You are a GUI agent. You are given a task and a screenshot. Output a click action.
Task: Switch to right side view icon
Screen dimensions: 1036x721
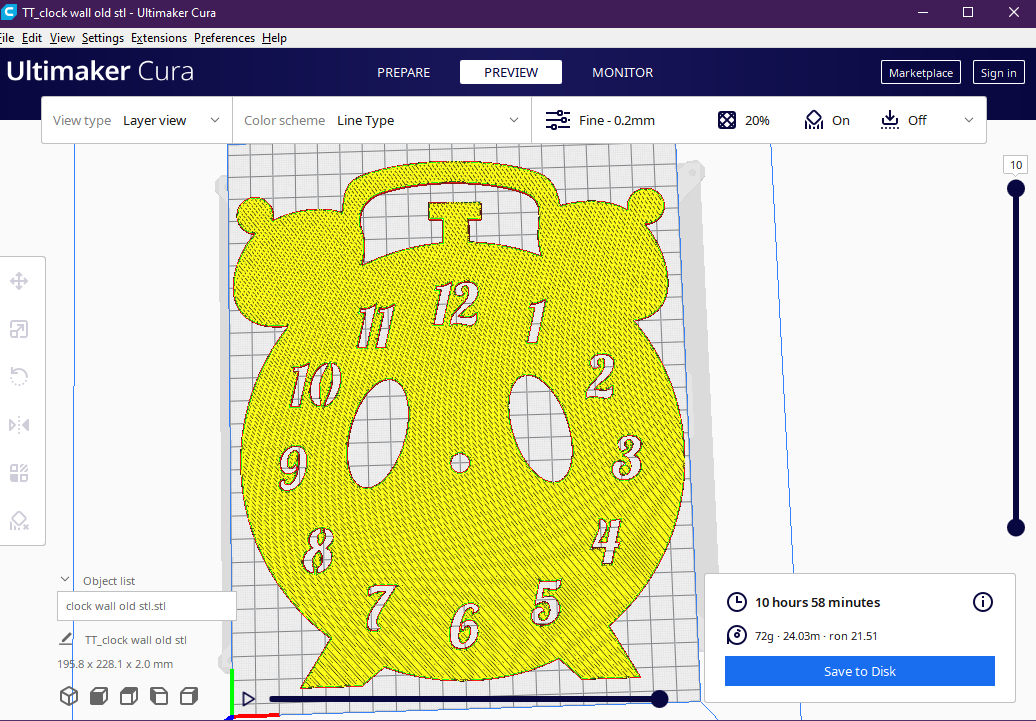pyautogui.click(x=189, y=696)
